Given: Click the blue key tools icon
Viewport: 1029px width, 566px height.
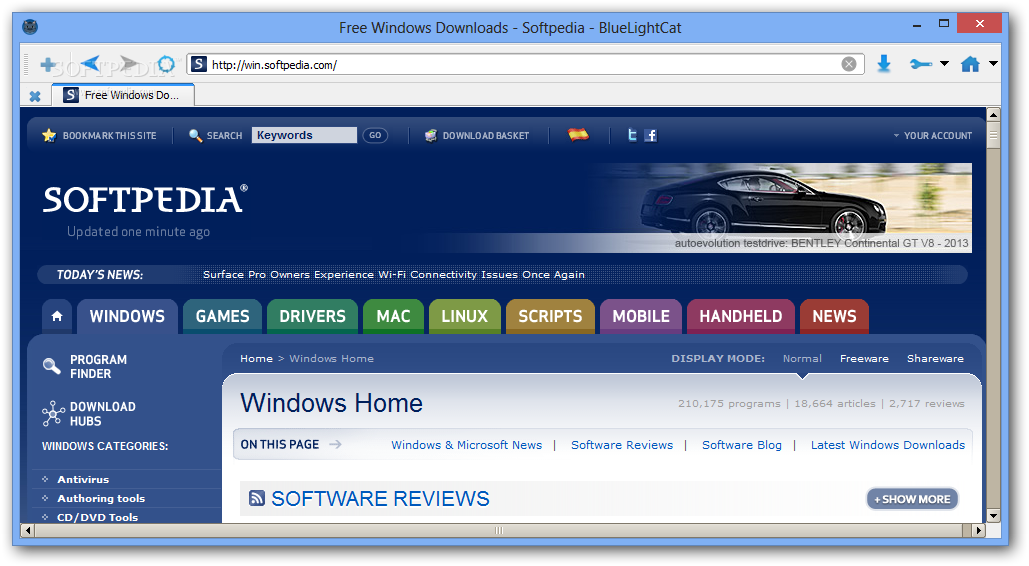Looking at the screenshot, I should click(x=921, y=64).
